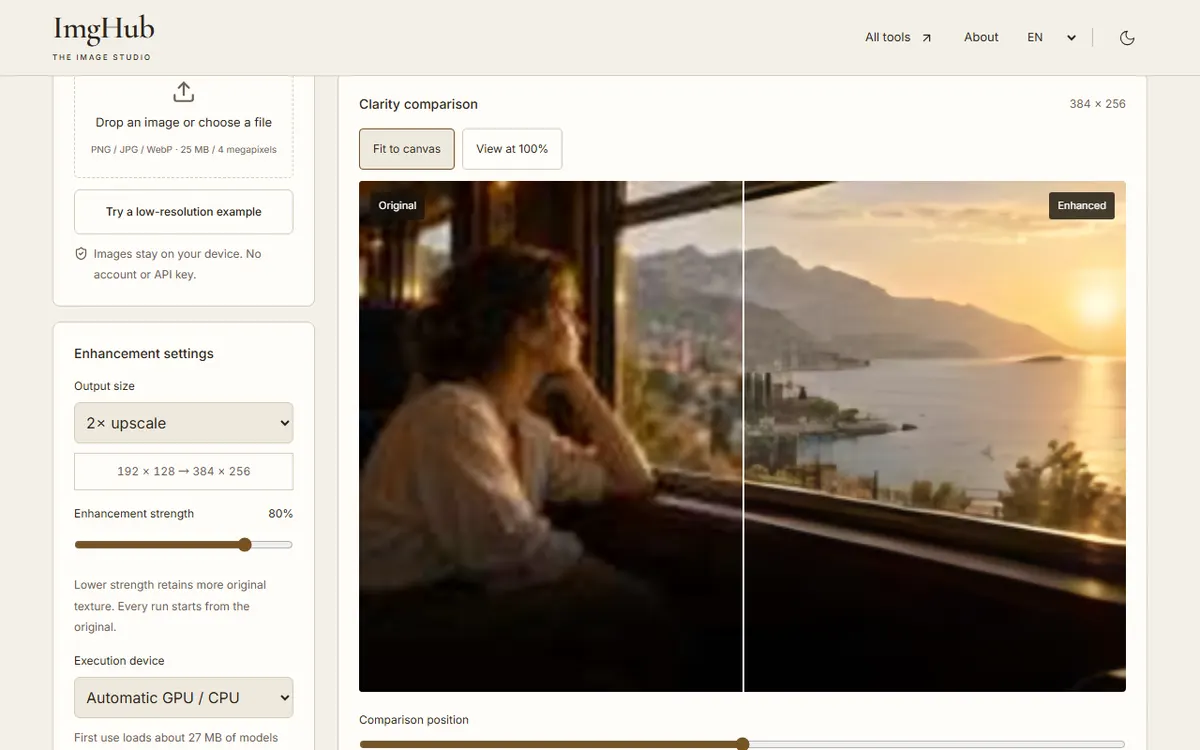Click the Enhancement settings heading

[144, 354]
